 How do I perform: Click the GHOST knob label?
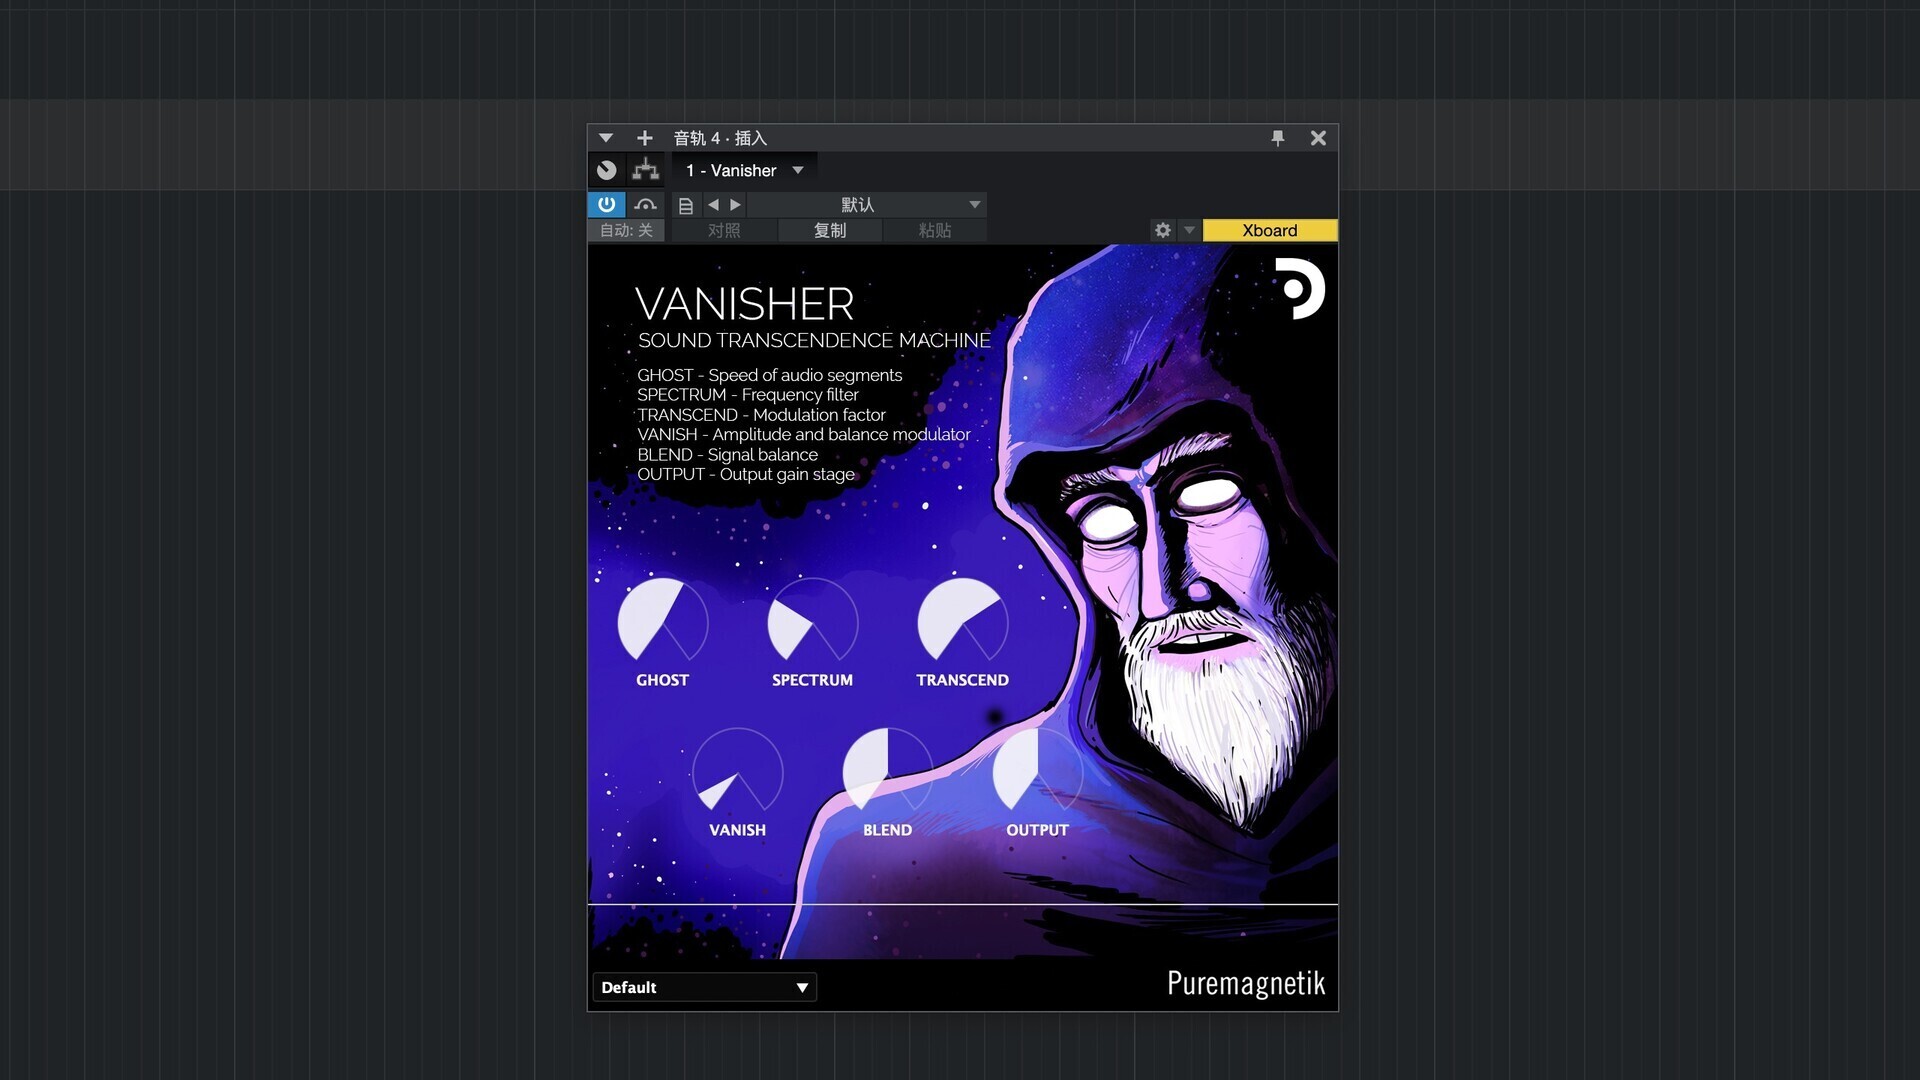662,680
